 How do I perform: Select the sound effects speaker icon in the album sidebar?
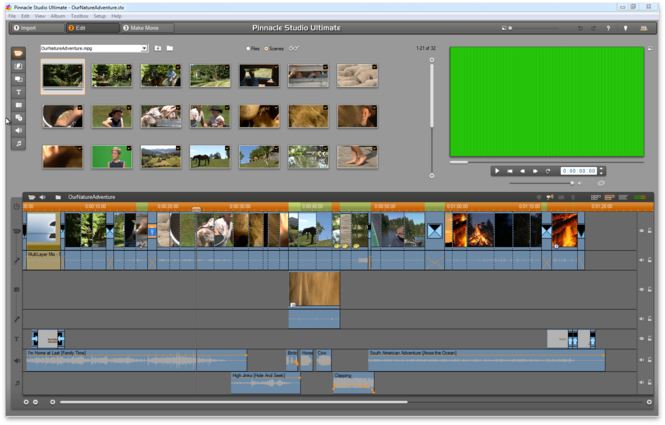(x=19, y=131)
